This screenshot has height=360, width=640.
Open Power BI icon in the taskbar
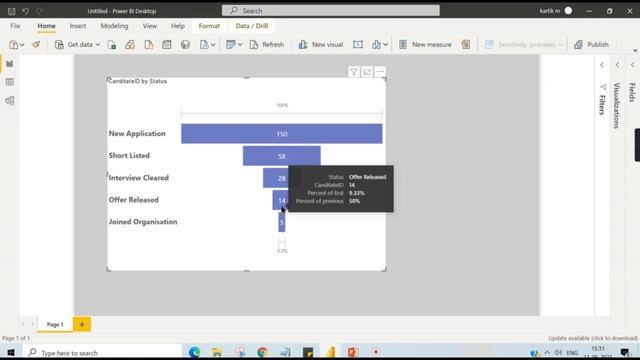[331, 352]
